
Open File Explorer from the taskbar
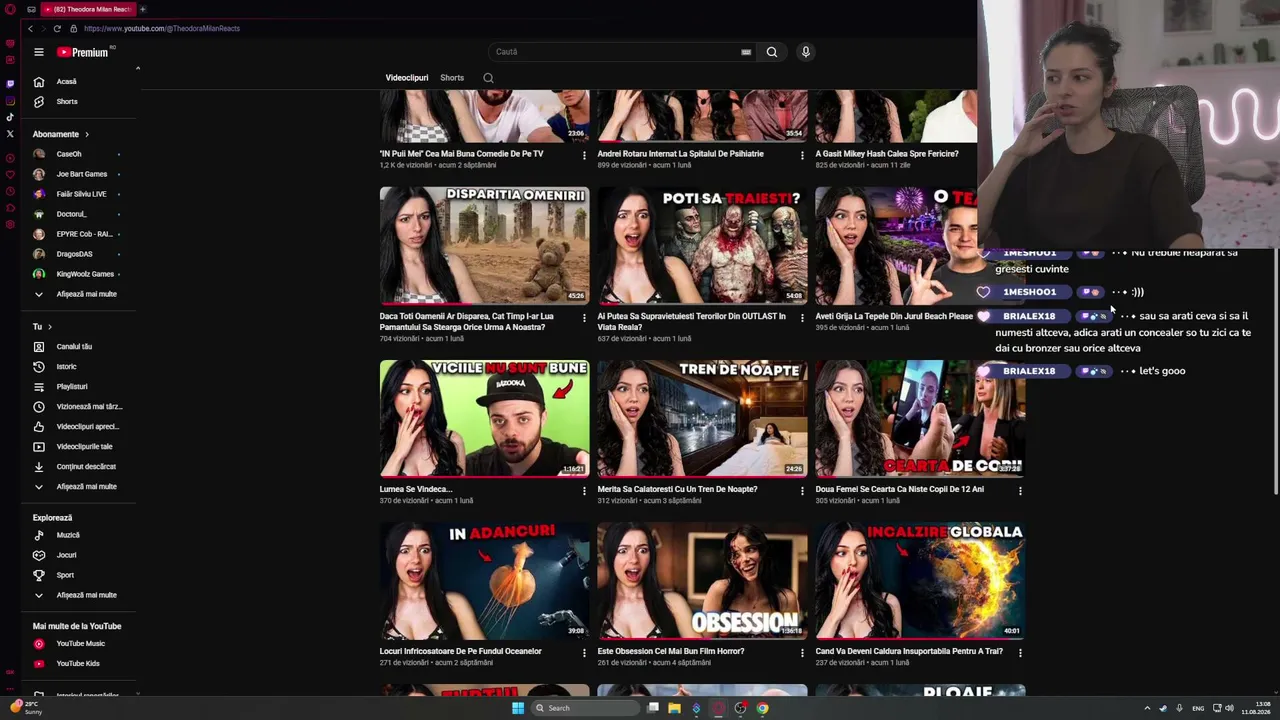click(674, 708)
